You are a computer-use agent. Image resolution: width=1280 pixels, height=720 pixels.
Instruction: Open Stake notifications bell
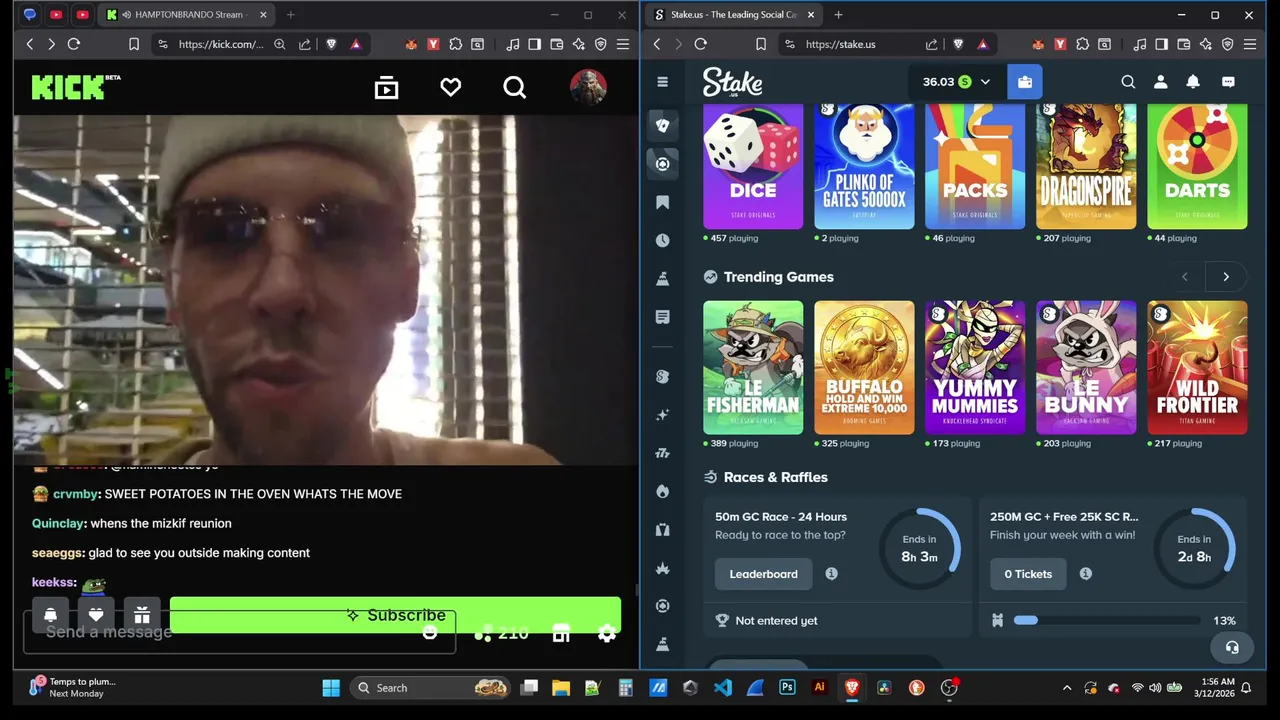[x=1193, y=82]
